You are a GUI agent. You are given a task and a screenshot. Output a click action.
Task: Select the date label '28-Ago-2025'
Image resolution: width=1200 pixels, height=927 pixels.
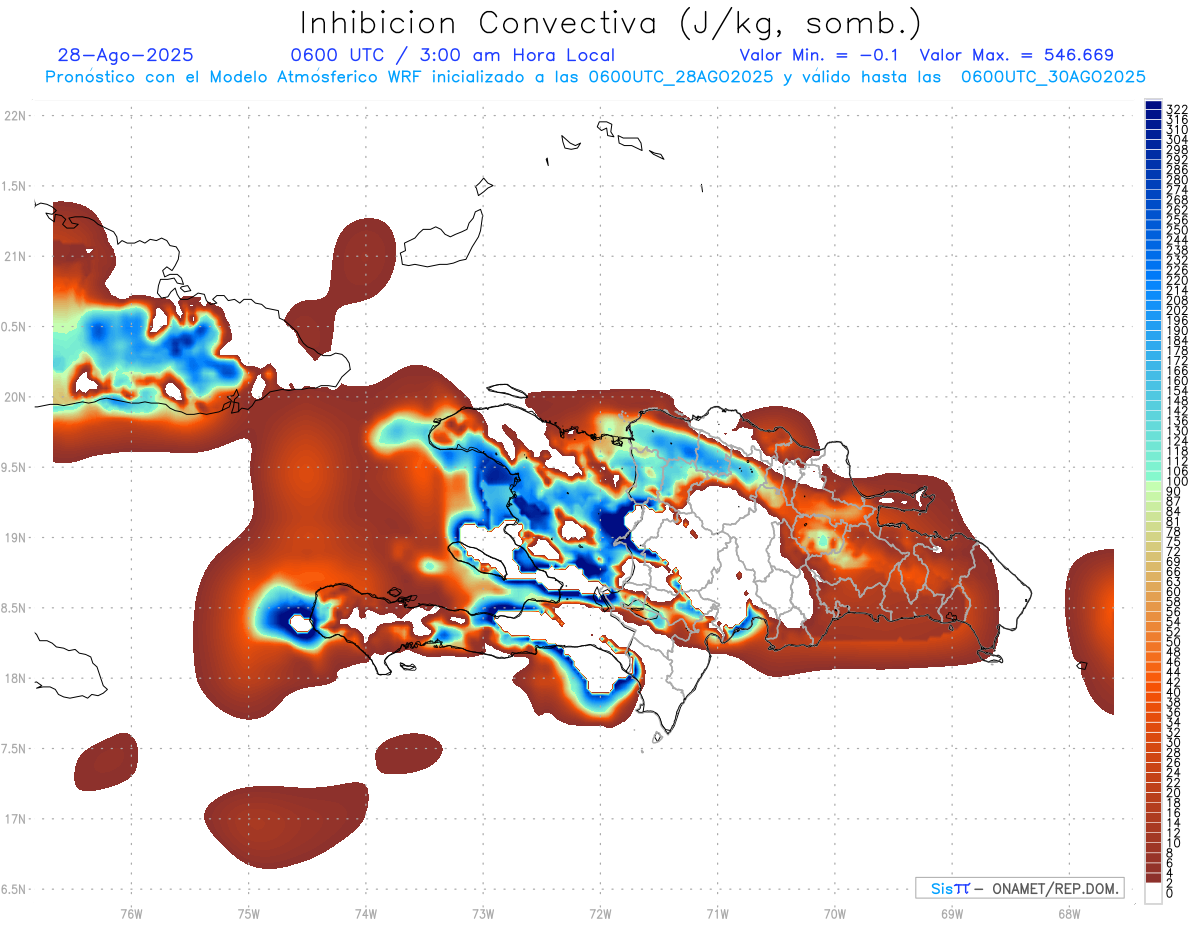[x=125, y=55]
